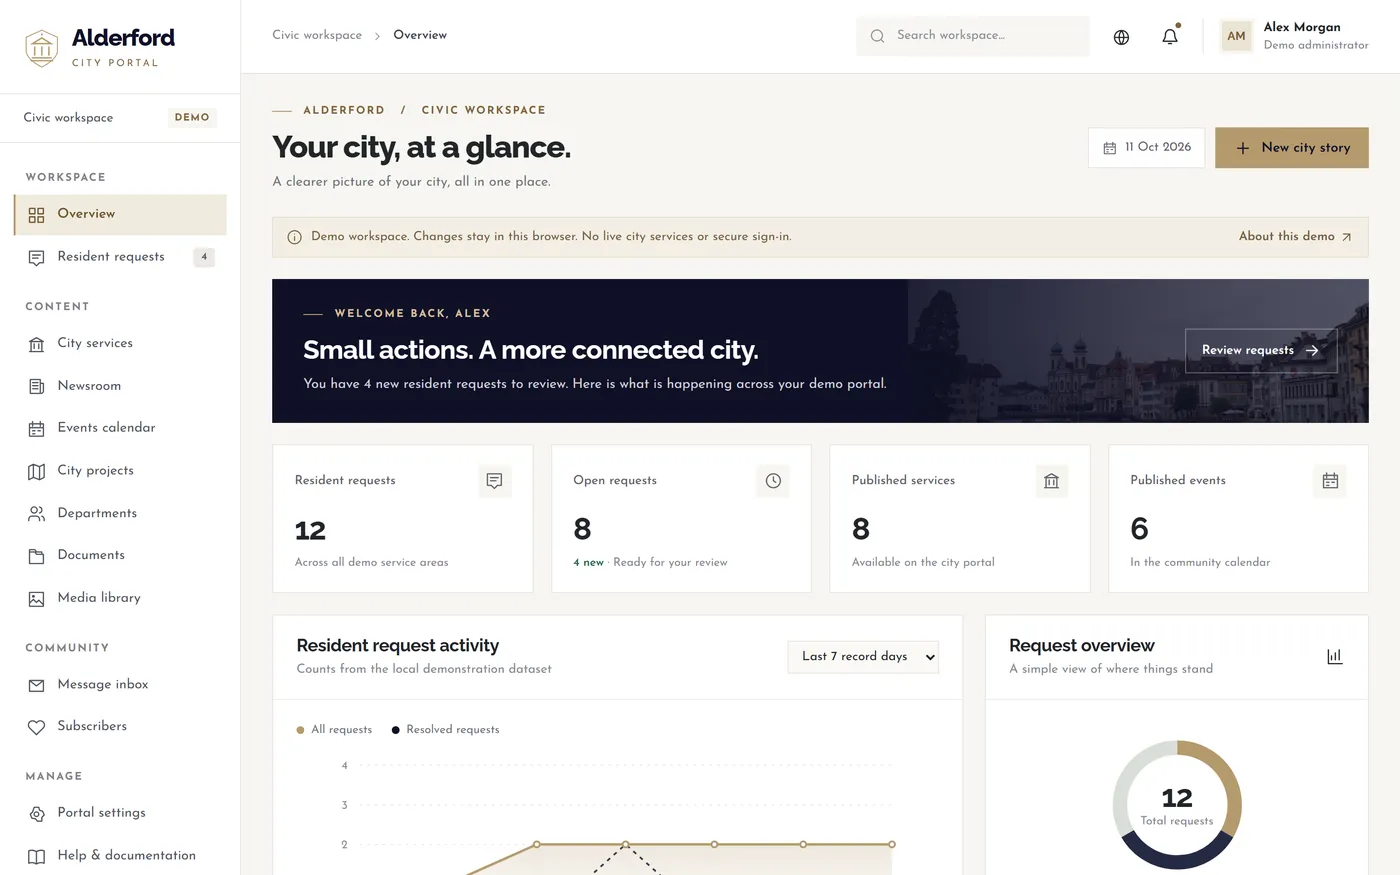Image resolution: width=1400 pixels, height=875 pixels.
Task: Click the "4 new" text on Open requests card
Action: click(589, 563)
